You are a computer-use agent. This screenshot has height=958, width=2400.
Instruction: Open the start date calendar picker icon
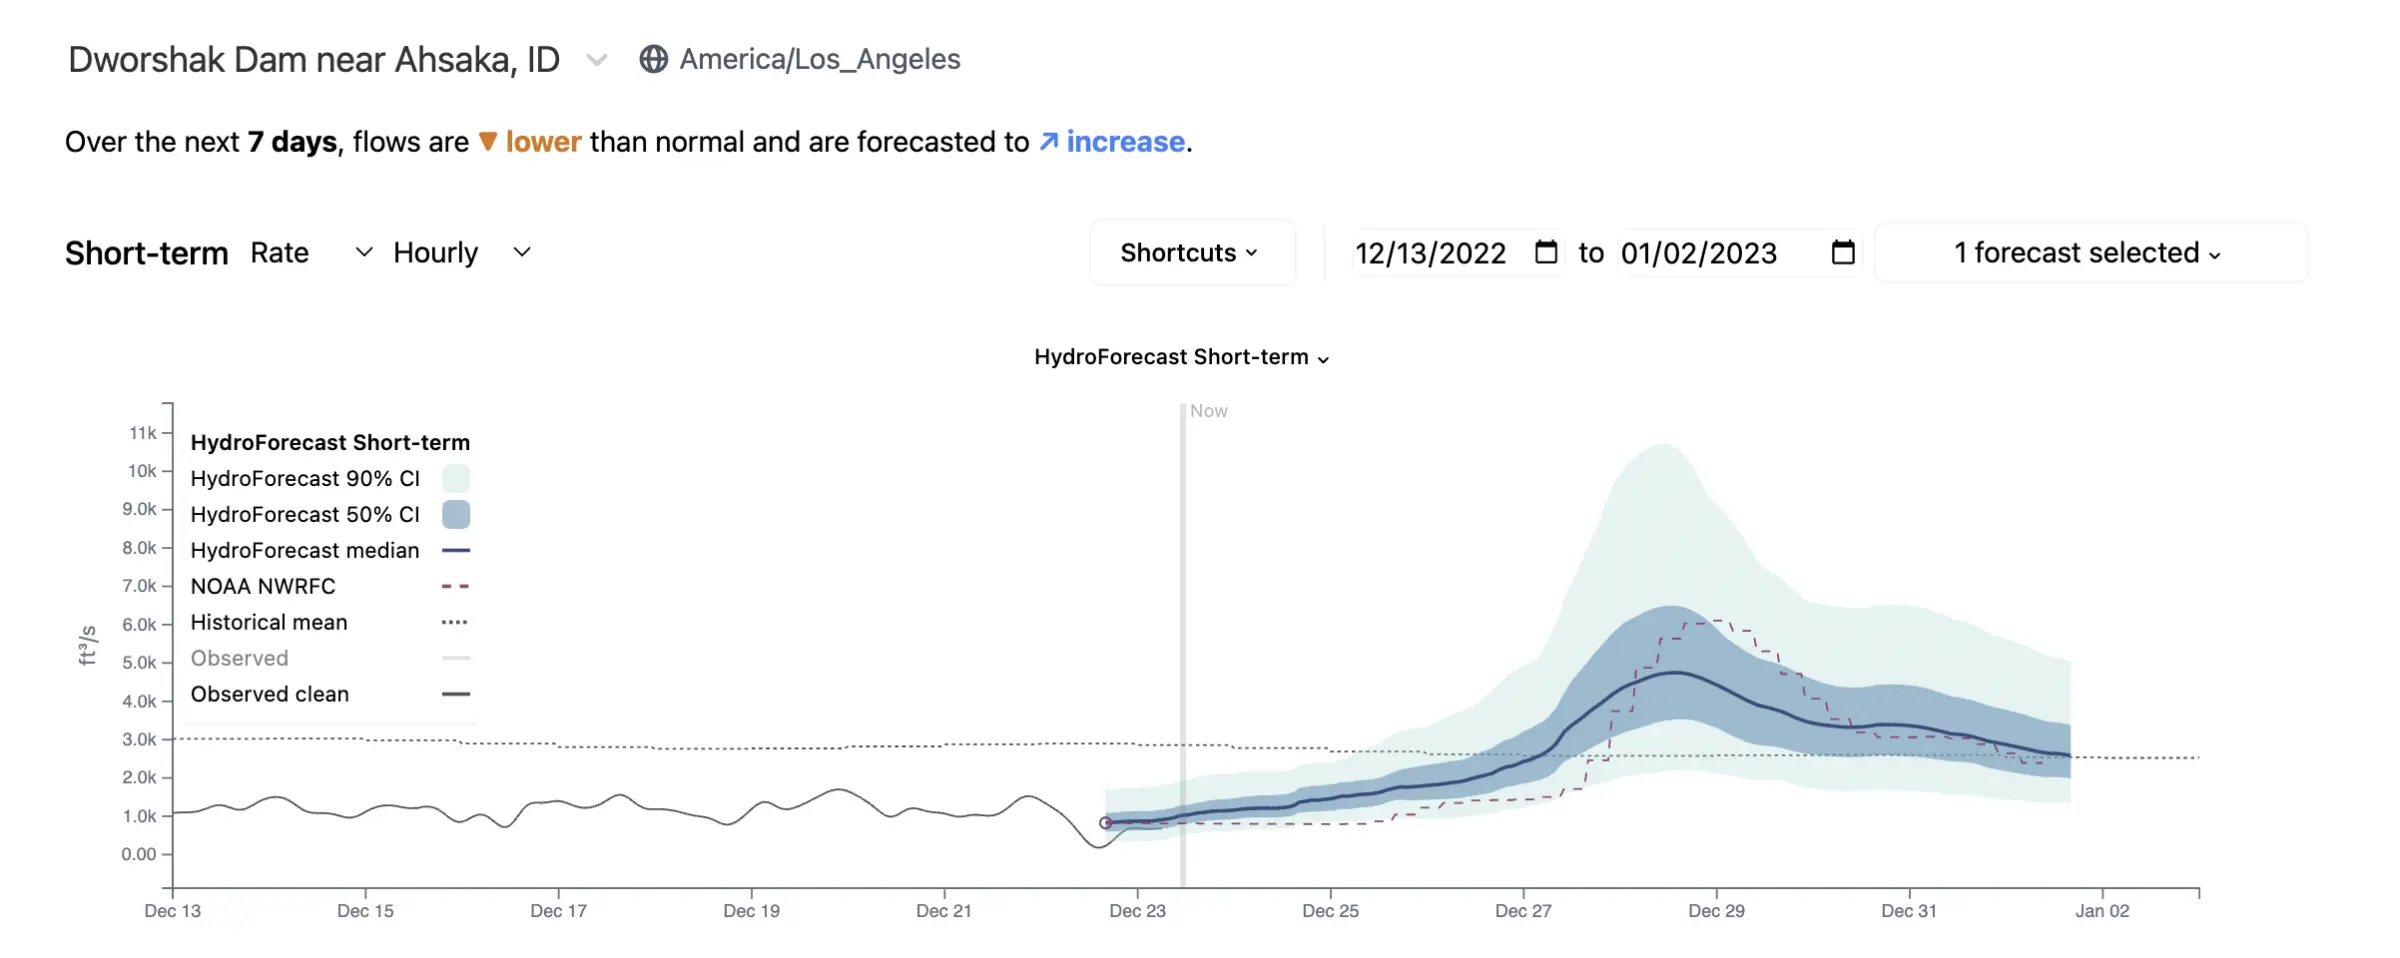[1546, 252]
